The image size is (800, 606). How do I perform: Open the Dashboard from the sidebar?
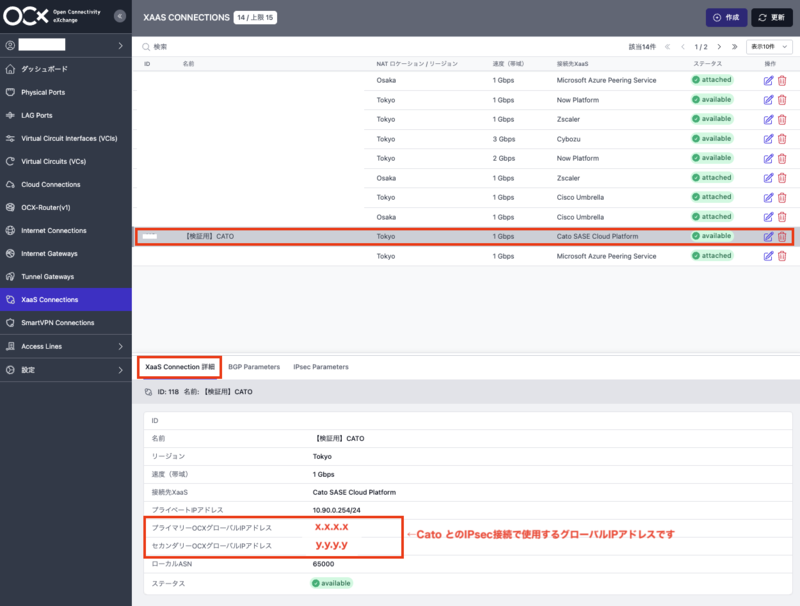coord(45,70)
